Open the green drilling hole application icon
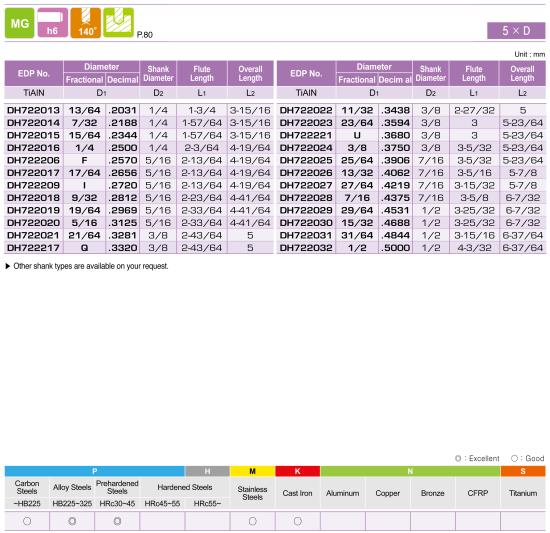The height and width of the screenshot is (533, 550). coord(119,23)
